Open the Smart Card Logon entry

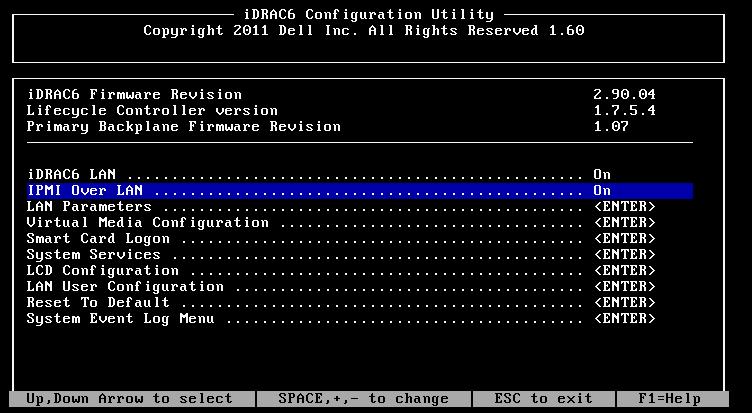tap(98, 238)
